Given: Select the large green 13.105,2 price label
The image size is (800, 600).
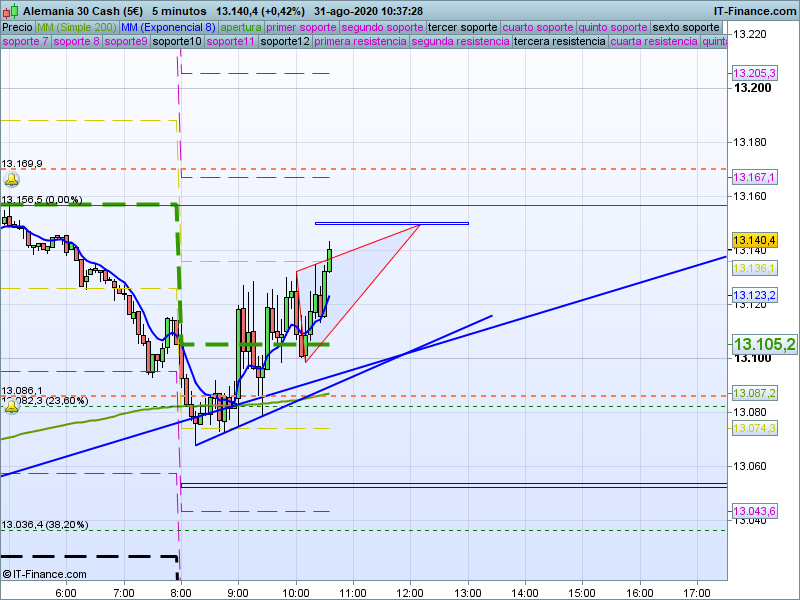Looking at the screenshot, I should 764,345.
